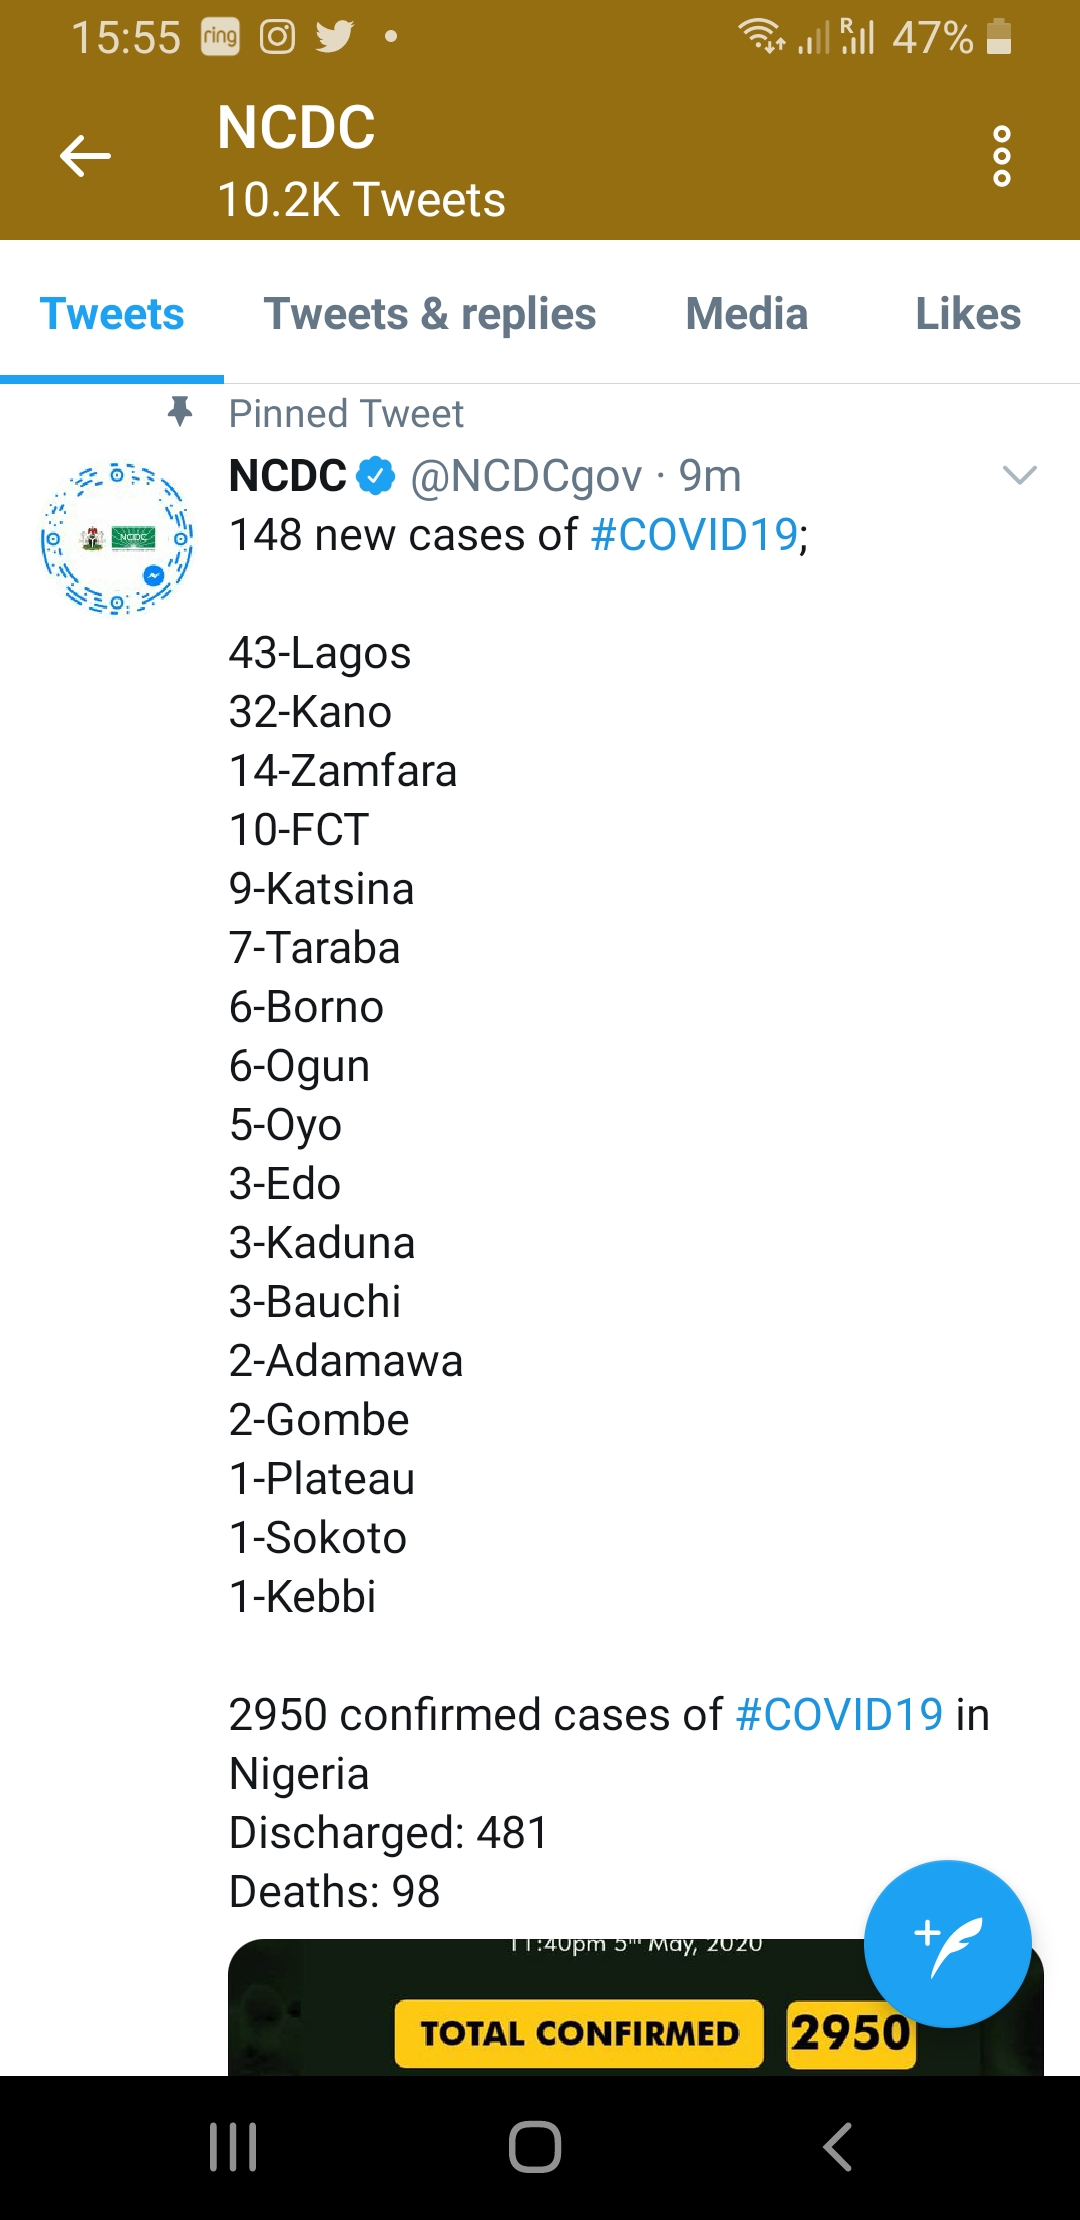Open the three-dot overflow menu
The height and width of the screenshot is (2220, 1080).
click(1001, 156)
